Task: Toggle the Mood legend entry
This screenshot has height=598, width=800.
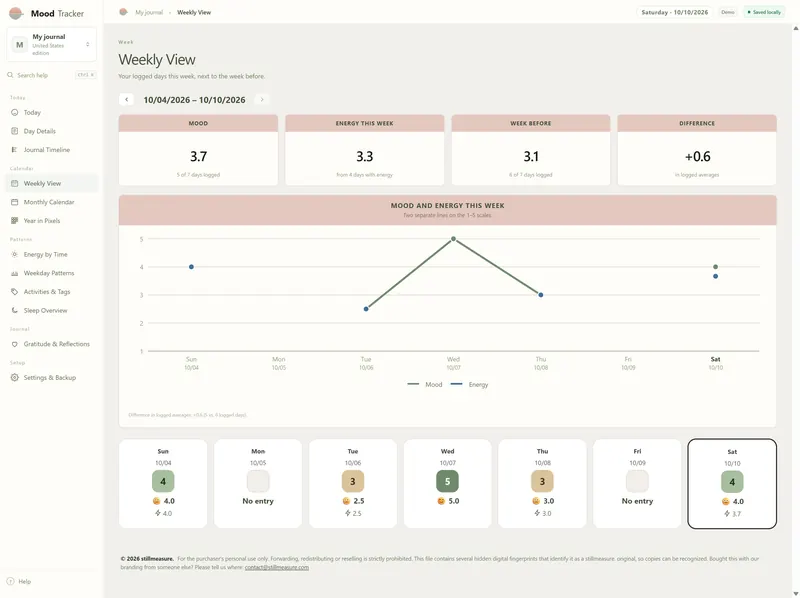Action: [x=425, y=384]
